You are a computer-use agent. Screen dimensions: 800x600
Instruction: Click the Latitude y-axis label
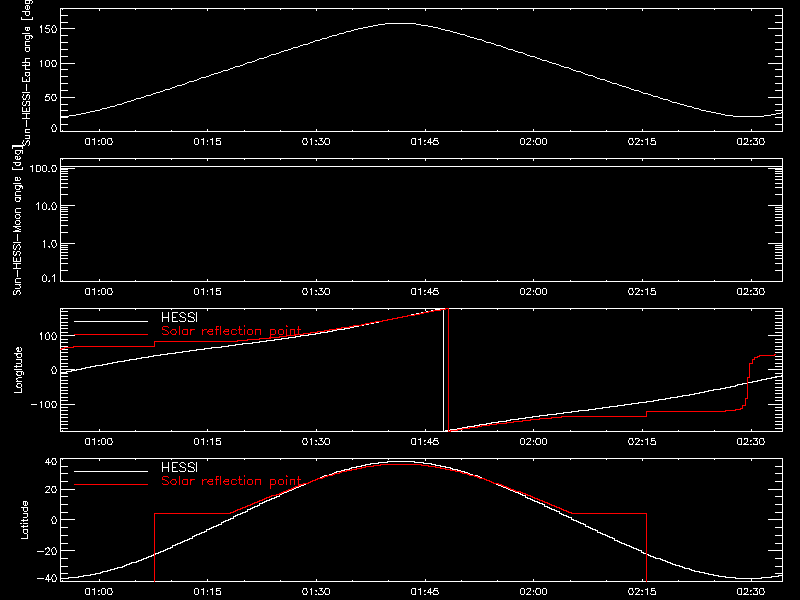(24, 520)
